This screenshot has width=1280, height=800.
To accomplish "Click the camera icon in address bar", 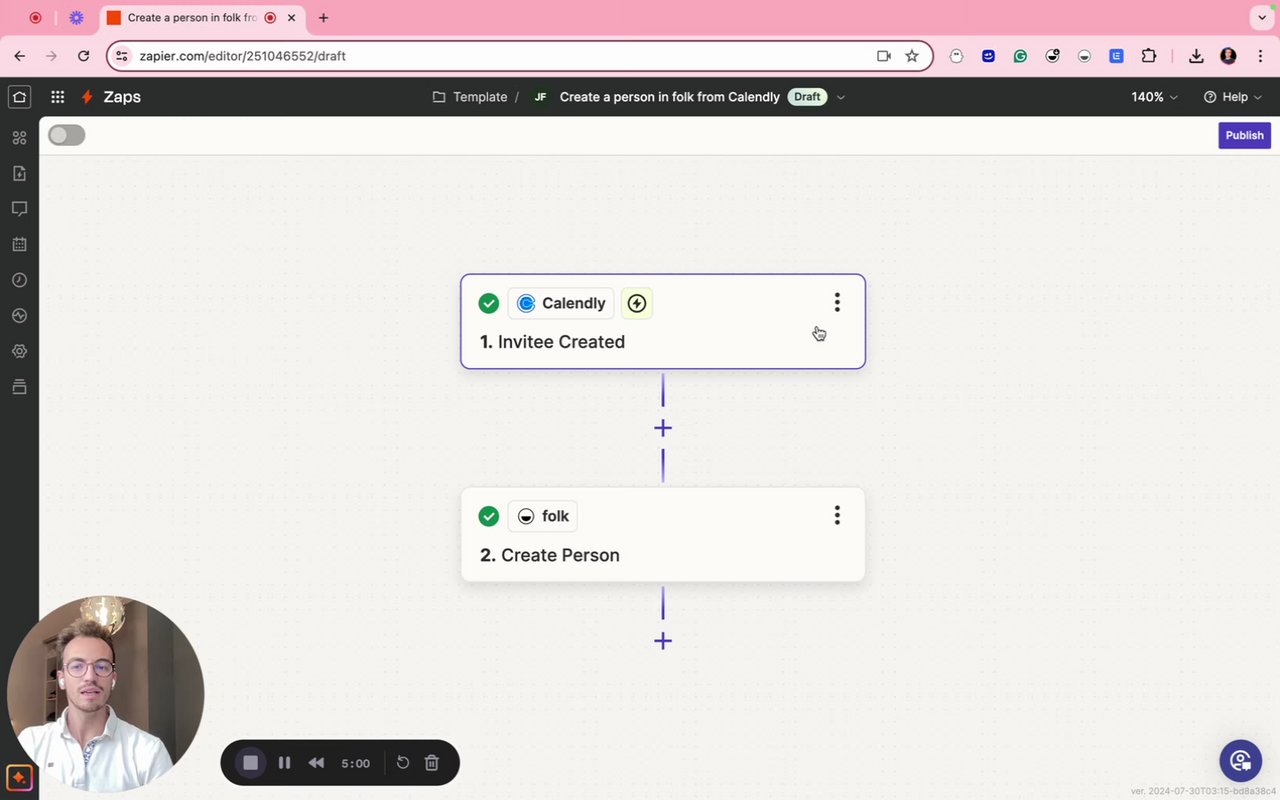I will [x=883, y=56].
